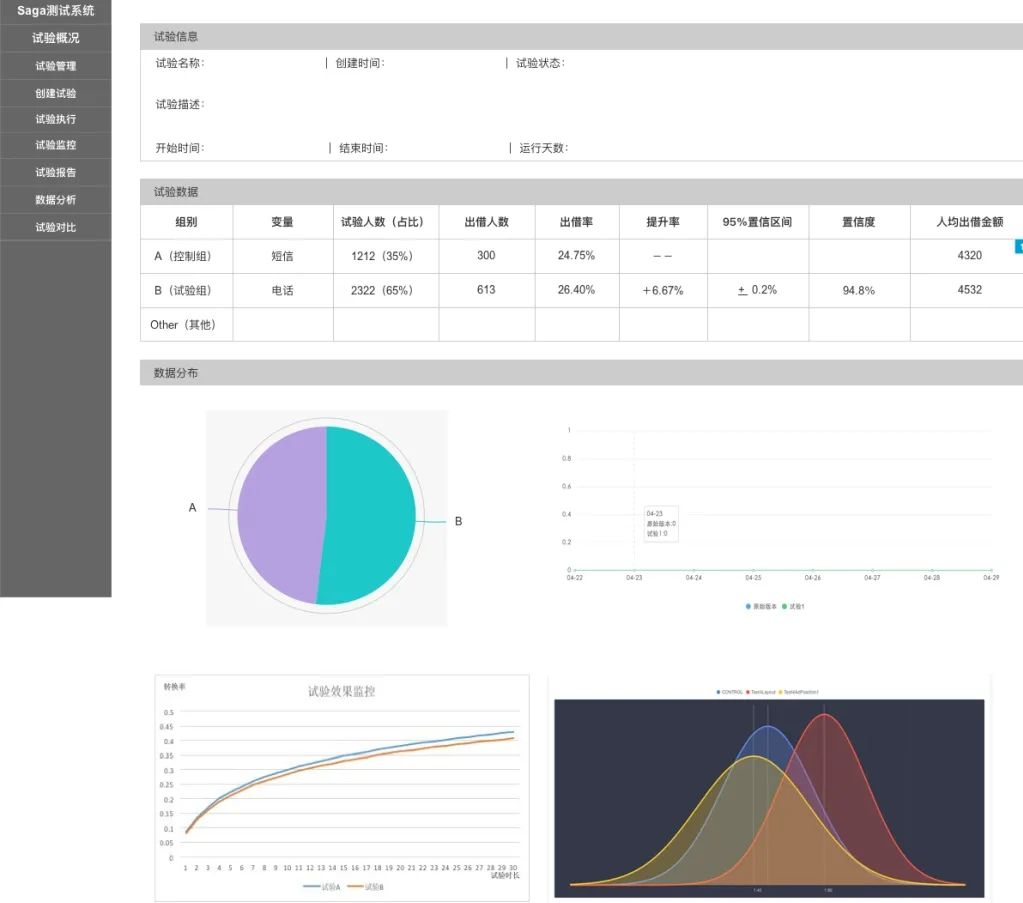Viewport: 1023px width, 903px height.
Task: Toggle CONTROL legend item above distribution chart
Action: tap(729, 692)
